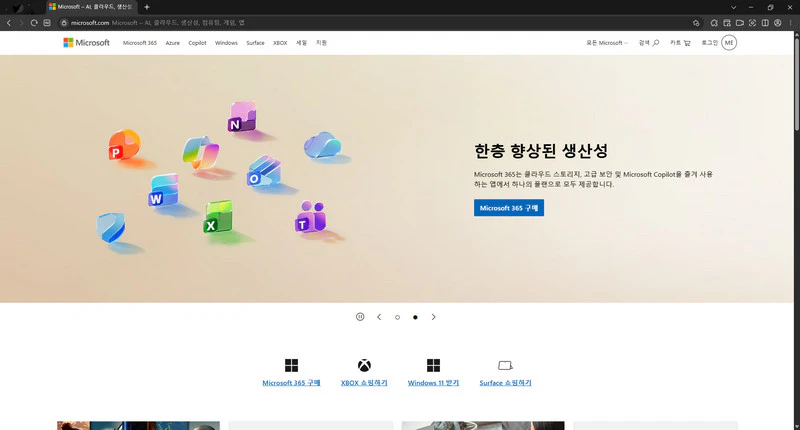
Task: Click the Outlook app icon in hero banner
Action: coord(264,171)
